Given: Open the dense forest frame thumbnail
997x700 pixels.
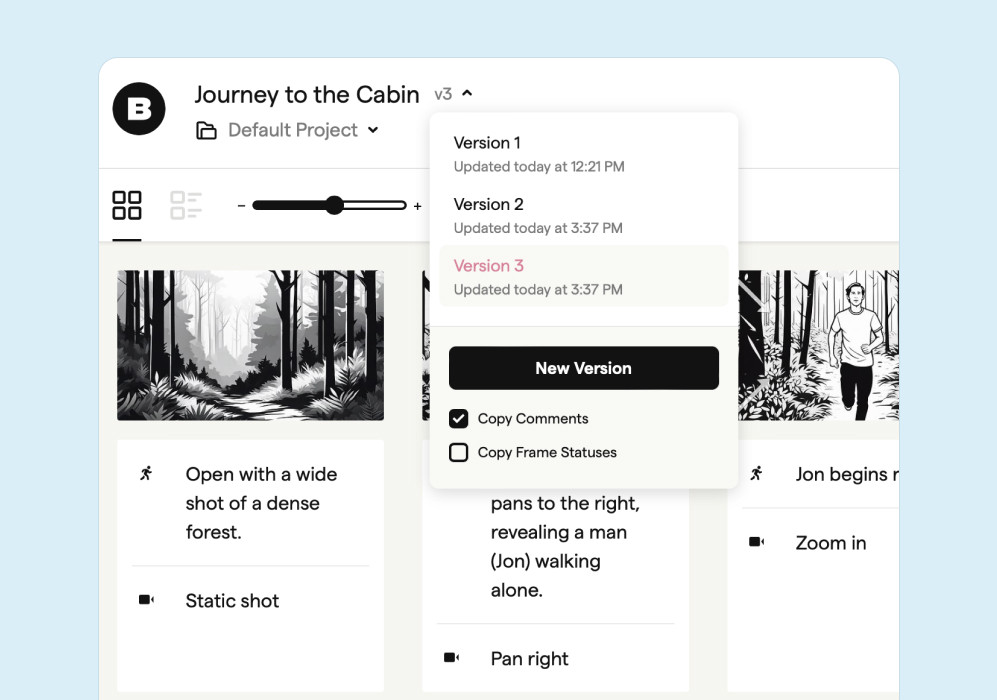Looking at the screenshot, I should pyautogui.click(x=250, y=345).
